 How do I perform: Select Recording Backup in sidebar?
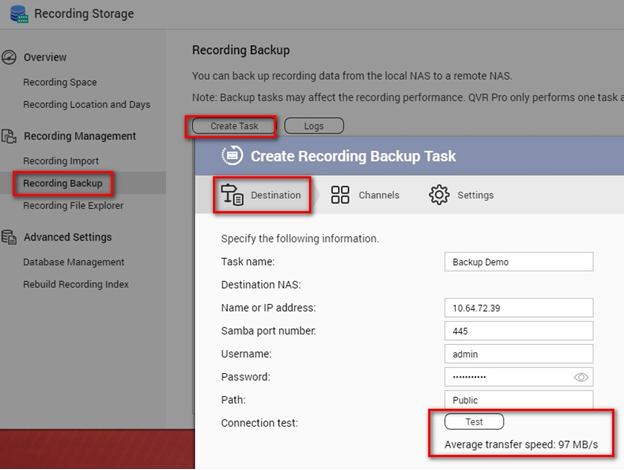(x=63, y=183)
